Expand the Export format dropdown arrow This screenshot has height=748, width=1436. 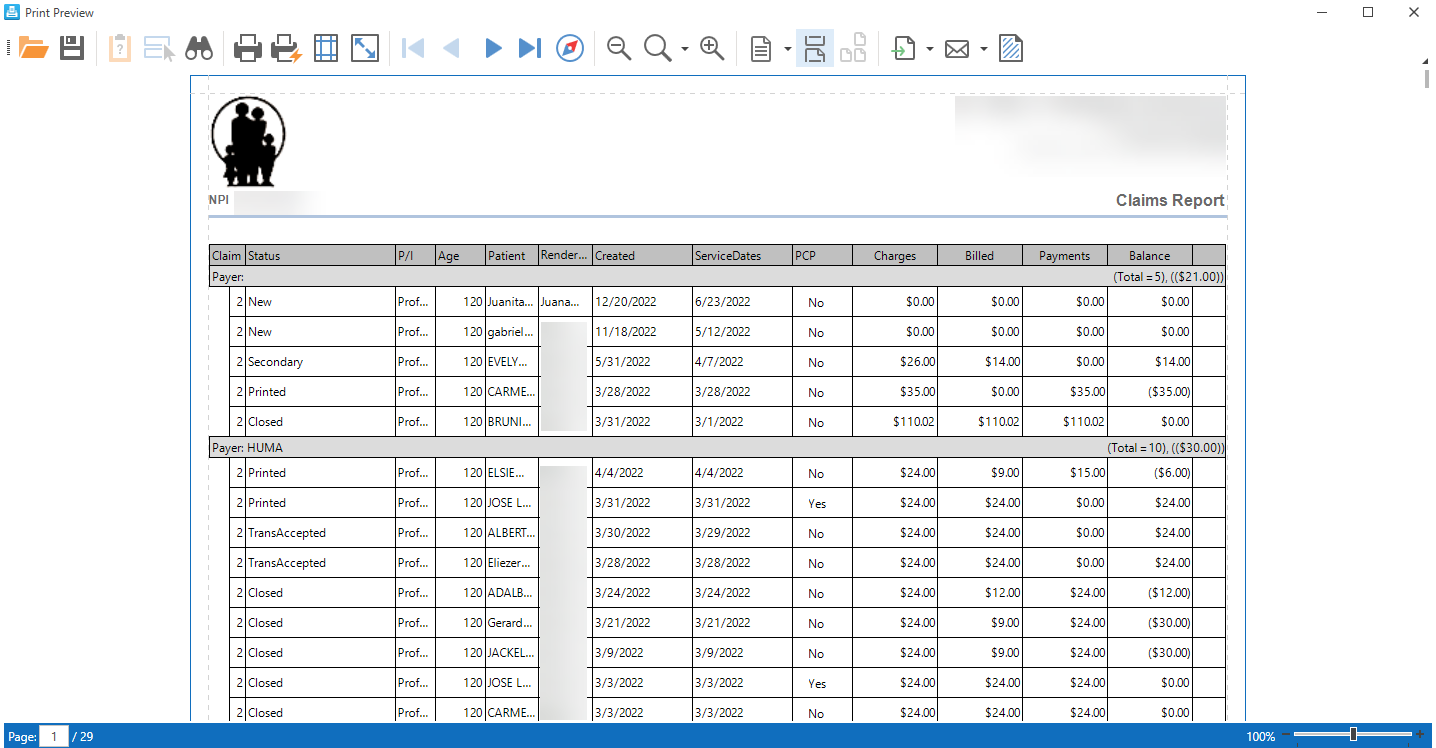coord(930,49)
